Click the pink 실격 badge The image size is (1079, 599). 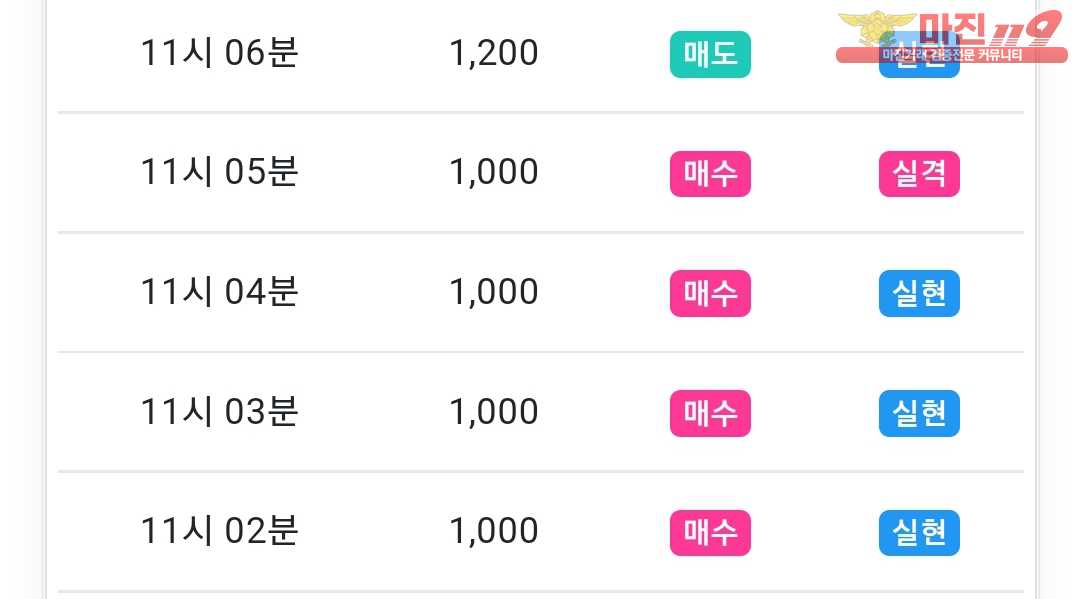coord(919,174)
